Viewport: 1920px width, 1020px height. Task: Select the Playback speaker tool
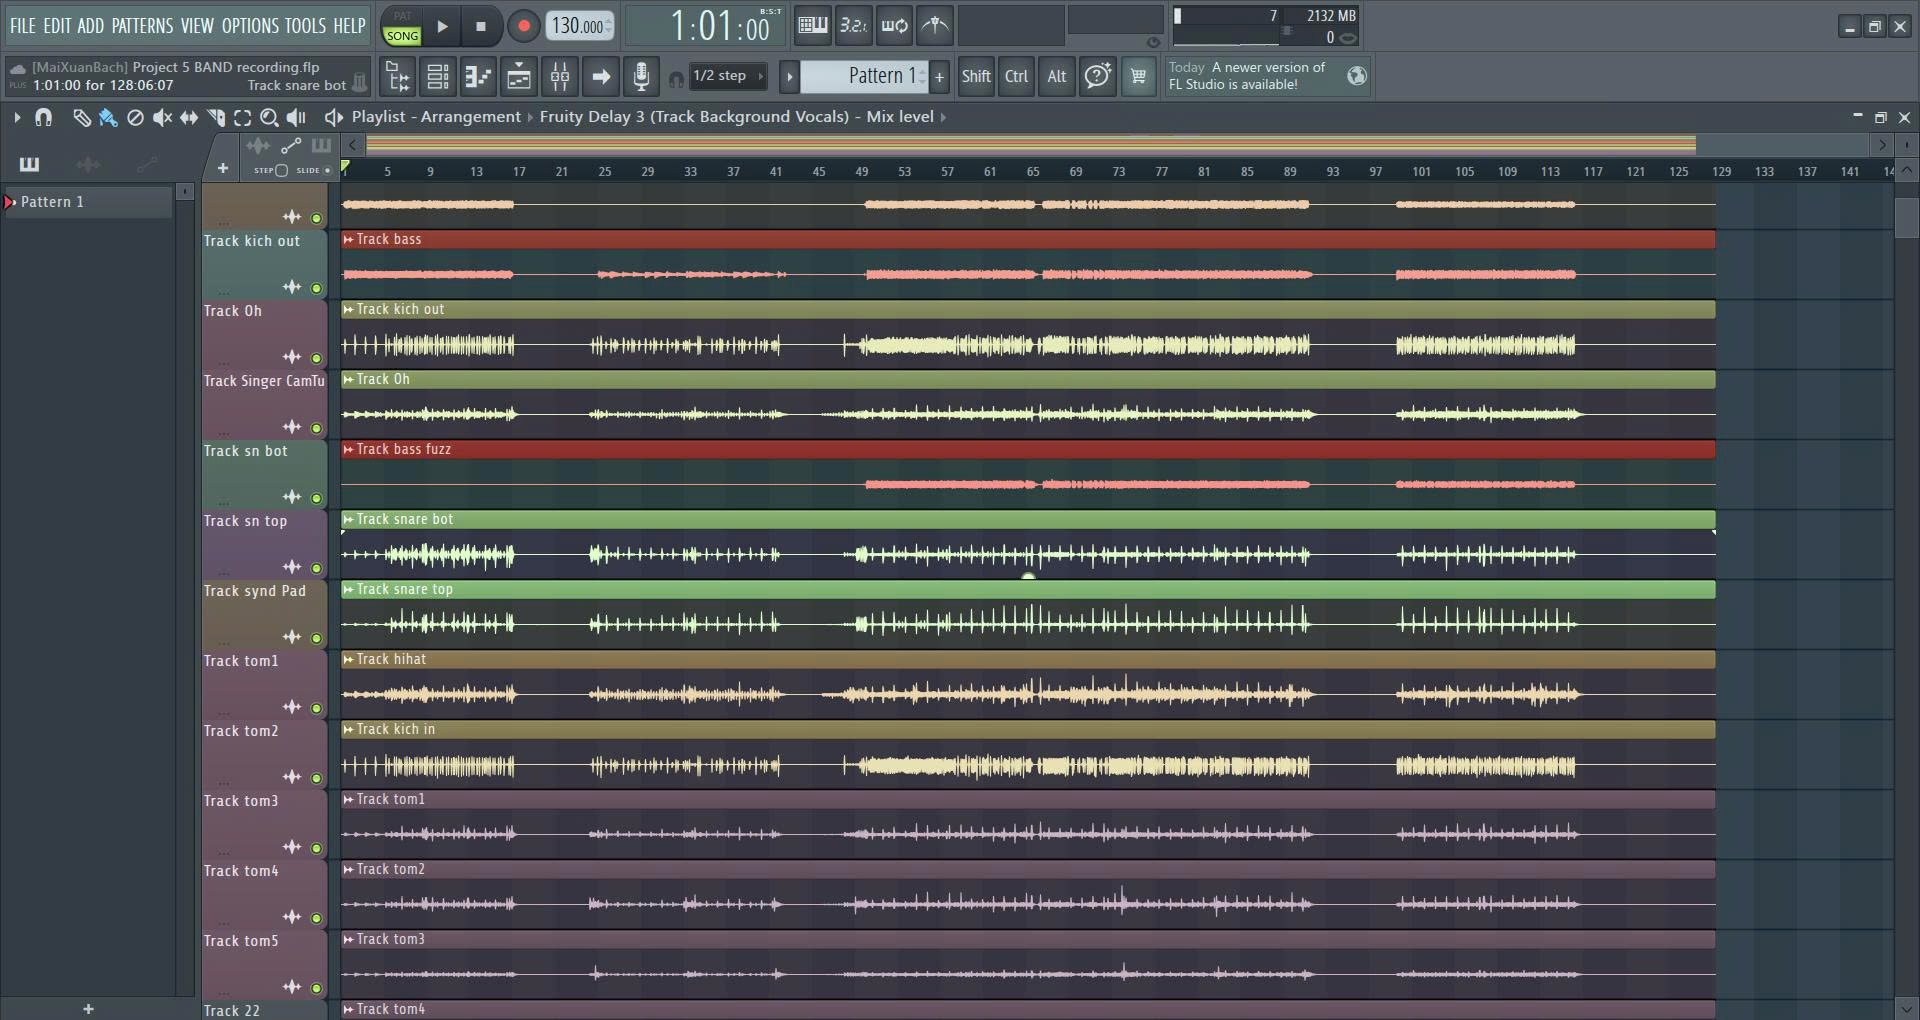pos(296,117)
